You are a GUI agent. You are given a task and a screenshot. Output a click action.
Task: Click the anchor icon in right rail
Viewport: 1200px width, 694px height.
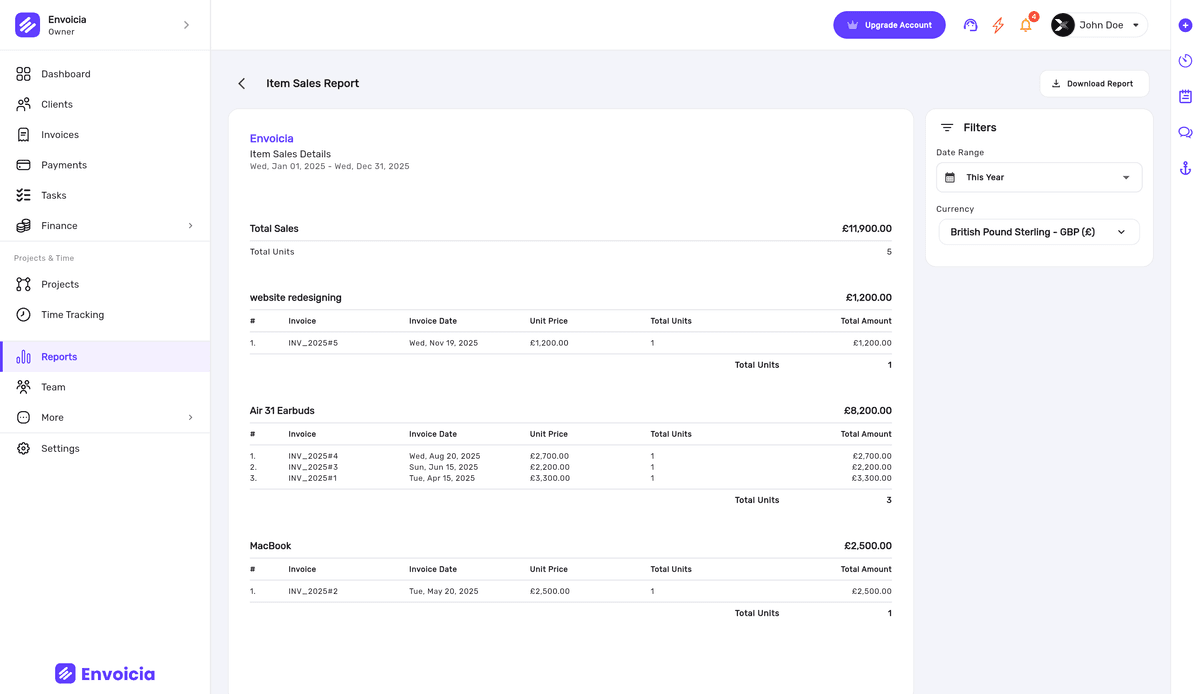1185,168
